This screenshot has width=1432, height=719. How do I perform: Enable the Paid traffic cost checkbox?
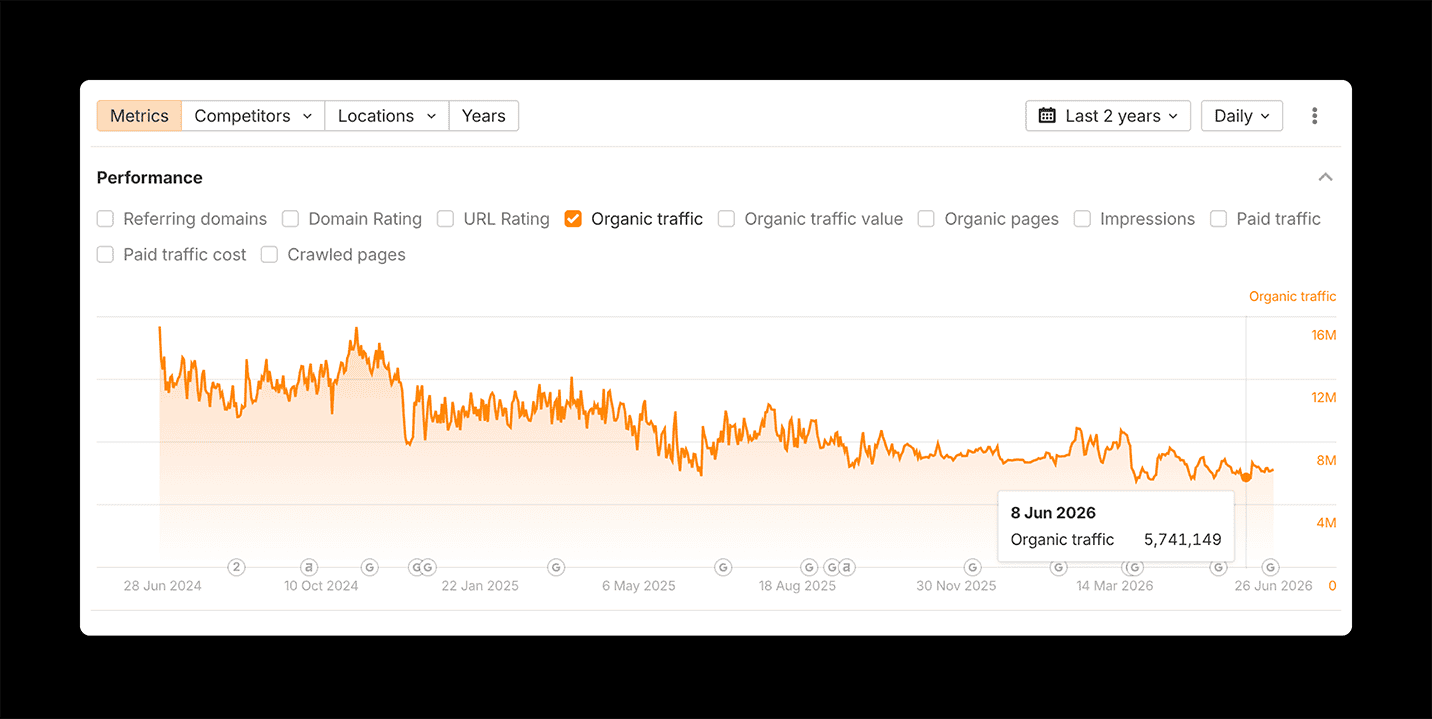click(x=105, y=255)
